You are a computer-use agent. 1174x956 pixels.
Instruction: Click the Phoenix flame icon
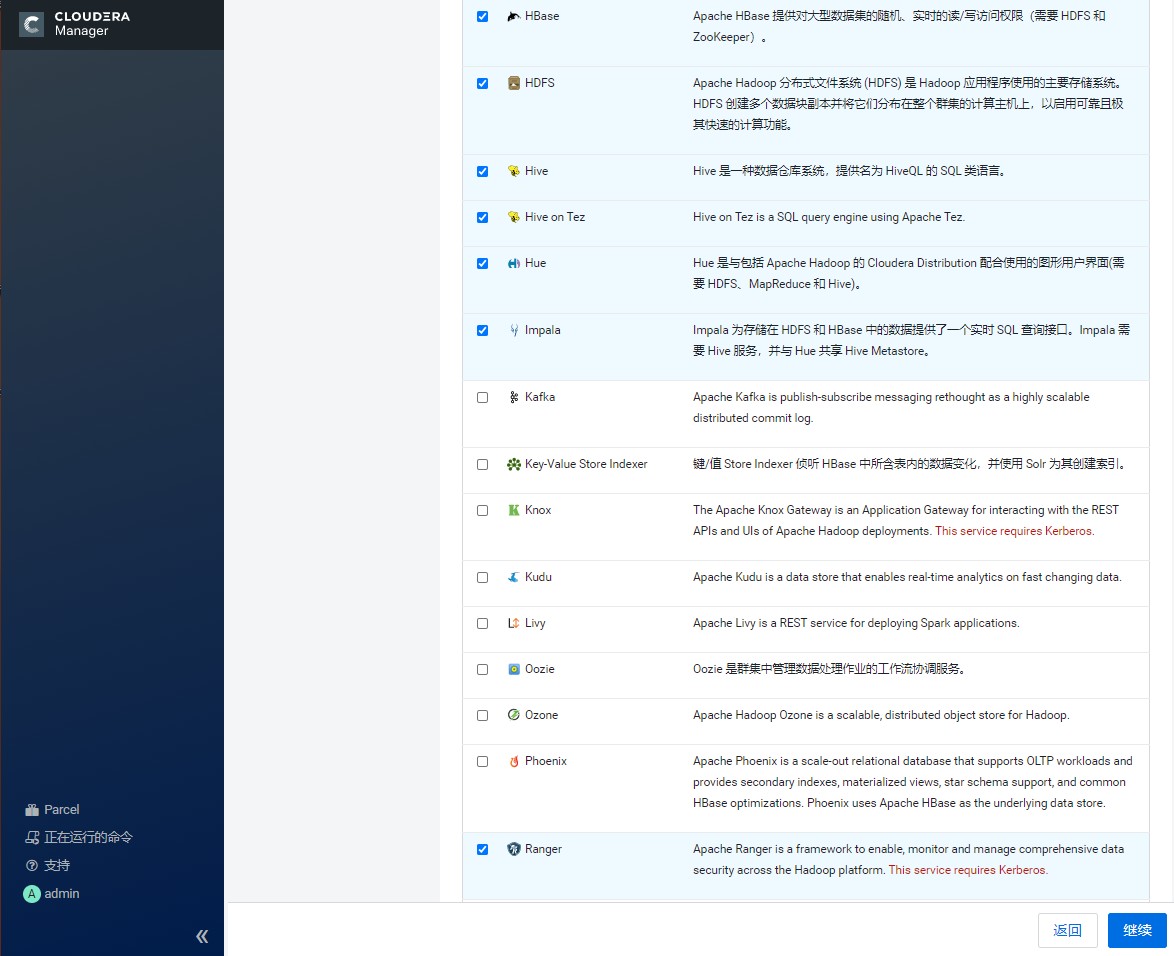(x=514, y=761)
